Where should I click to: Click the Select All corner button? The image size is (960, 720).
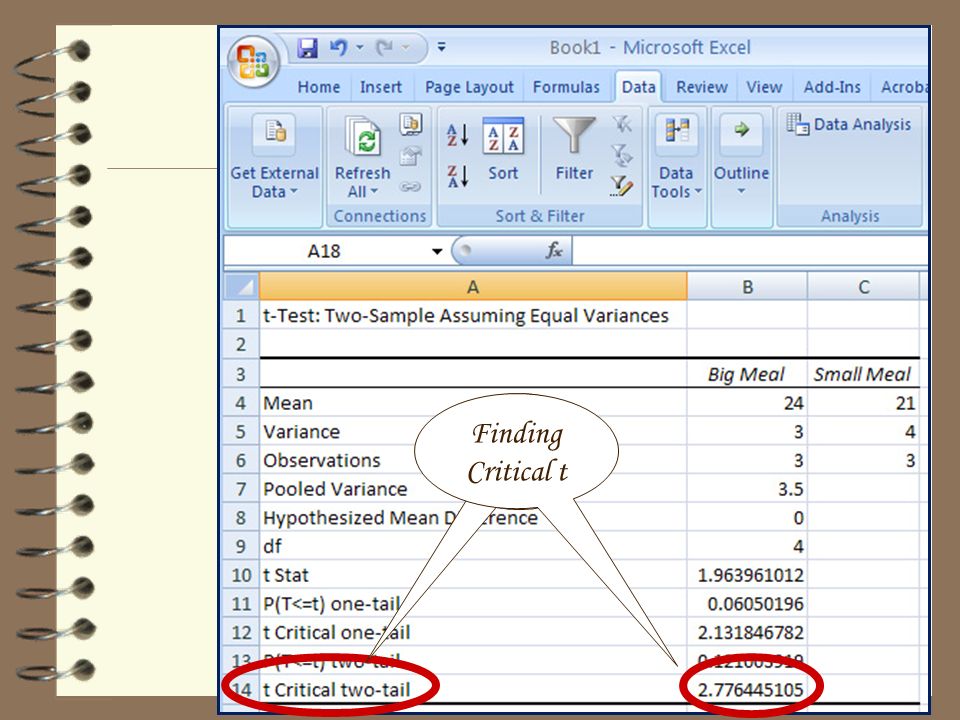242,286
